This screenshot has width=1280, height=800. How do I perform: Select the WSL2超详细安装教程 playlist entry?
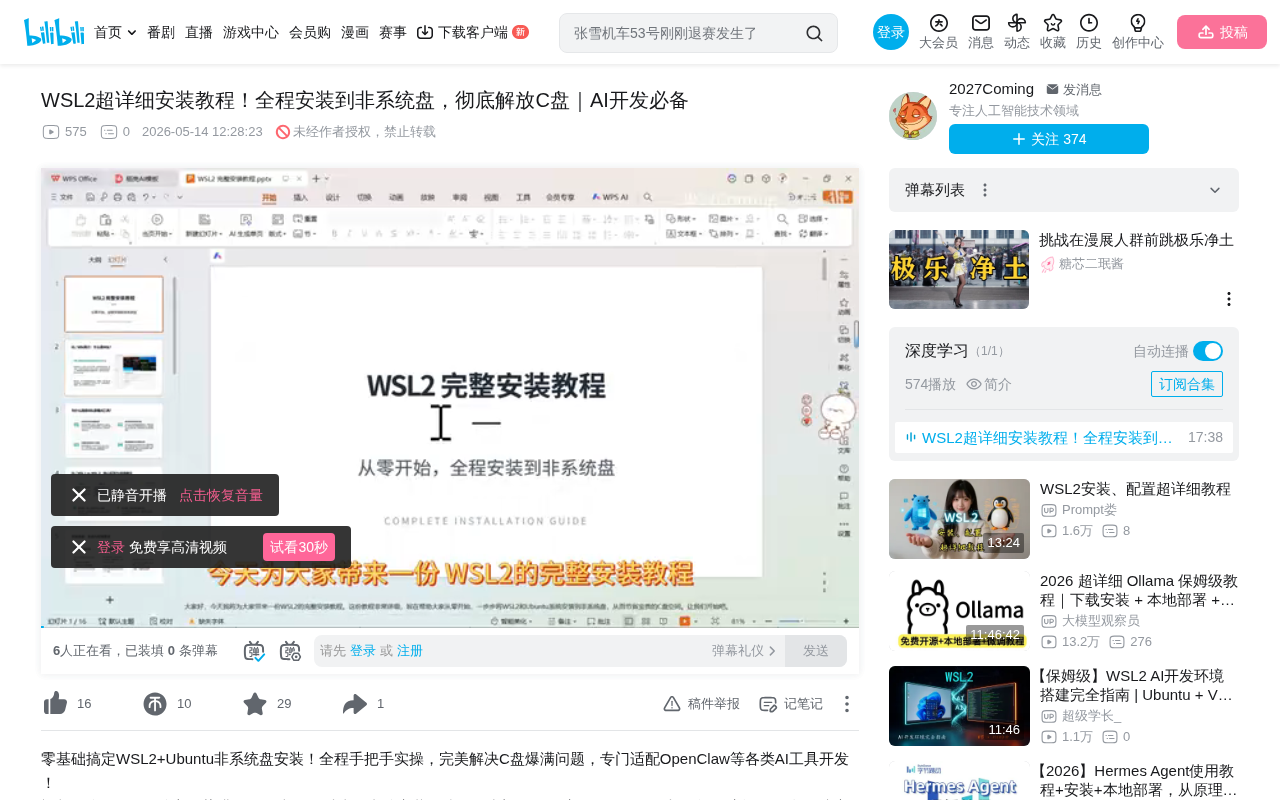tap(1064, 437)
